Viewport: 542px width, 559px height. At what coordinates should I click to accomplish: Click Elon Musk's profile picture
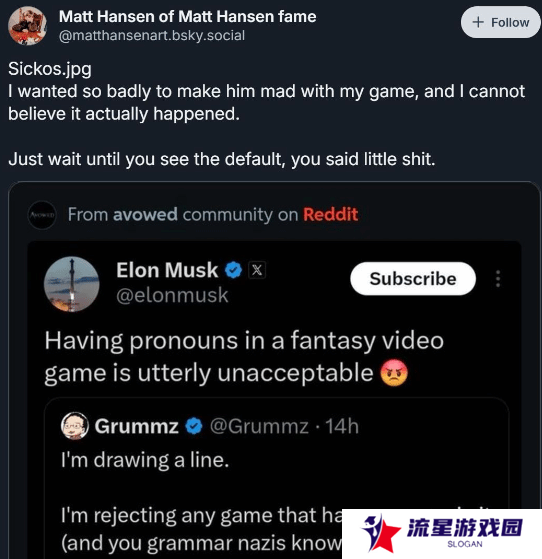(72, 284)
